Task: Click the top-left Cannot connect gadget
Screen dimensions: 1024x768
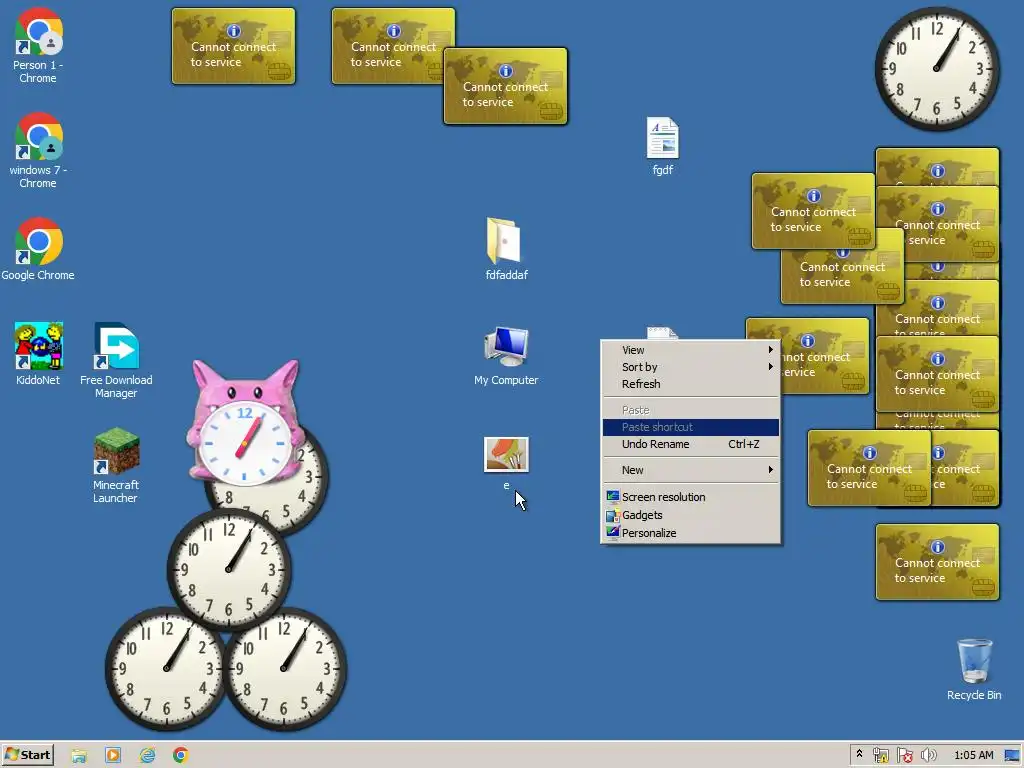Action: click(233, 46)
